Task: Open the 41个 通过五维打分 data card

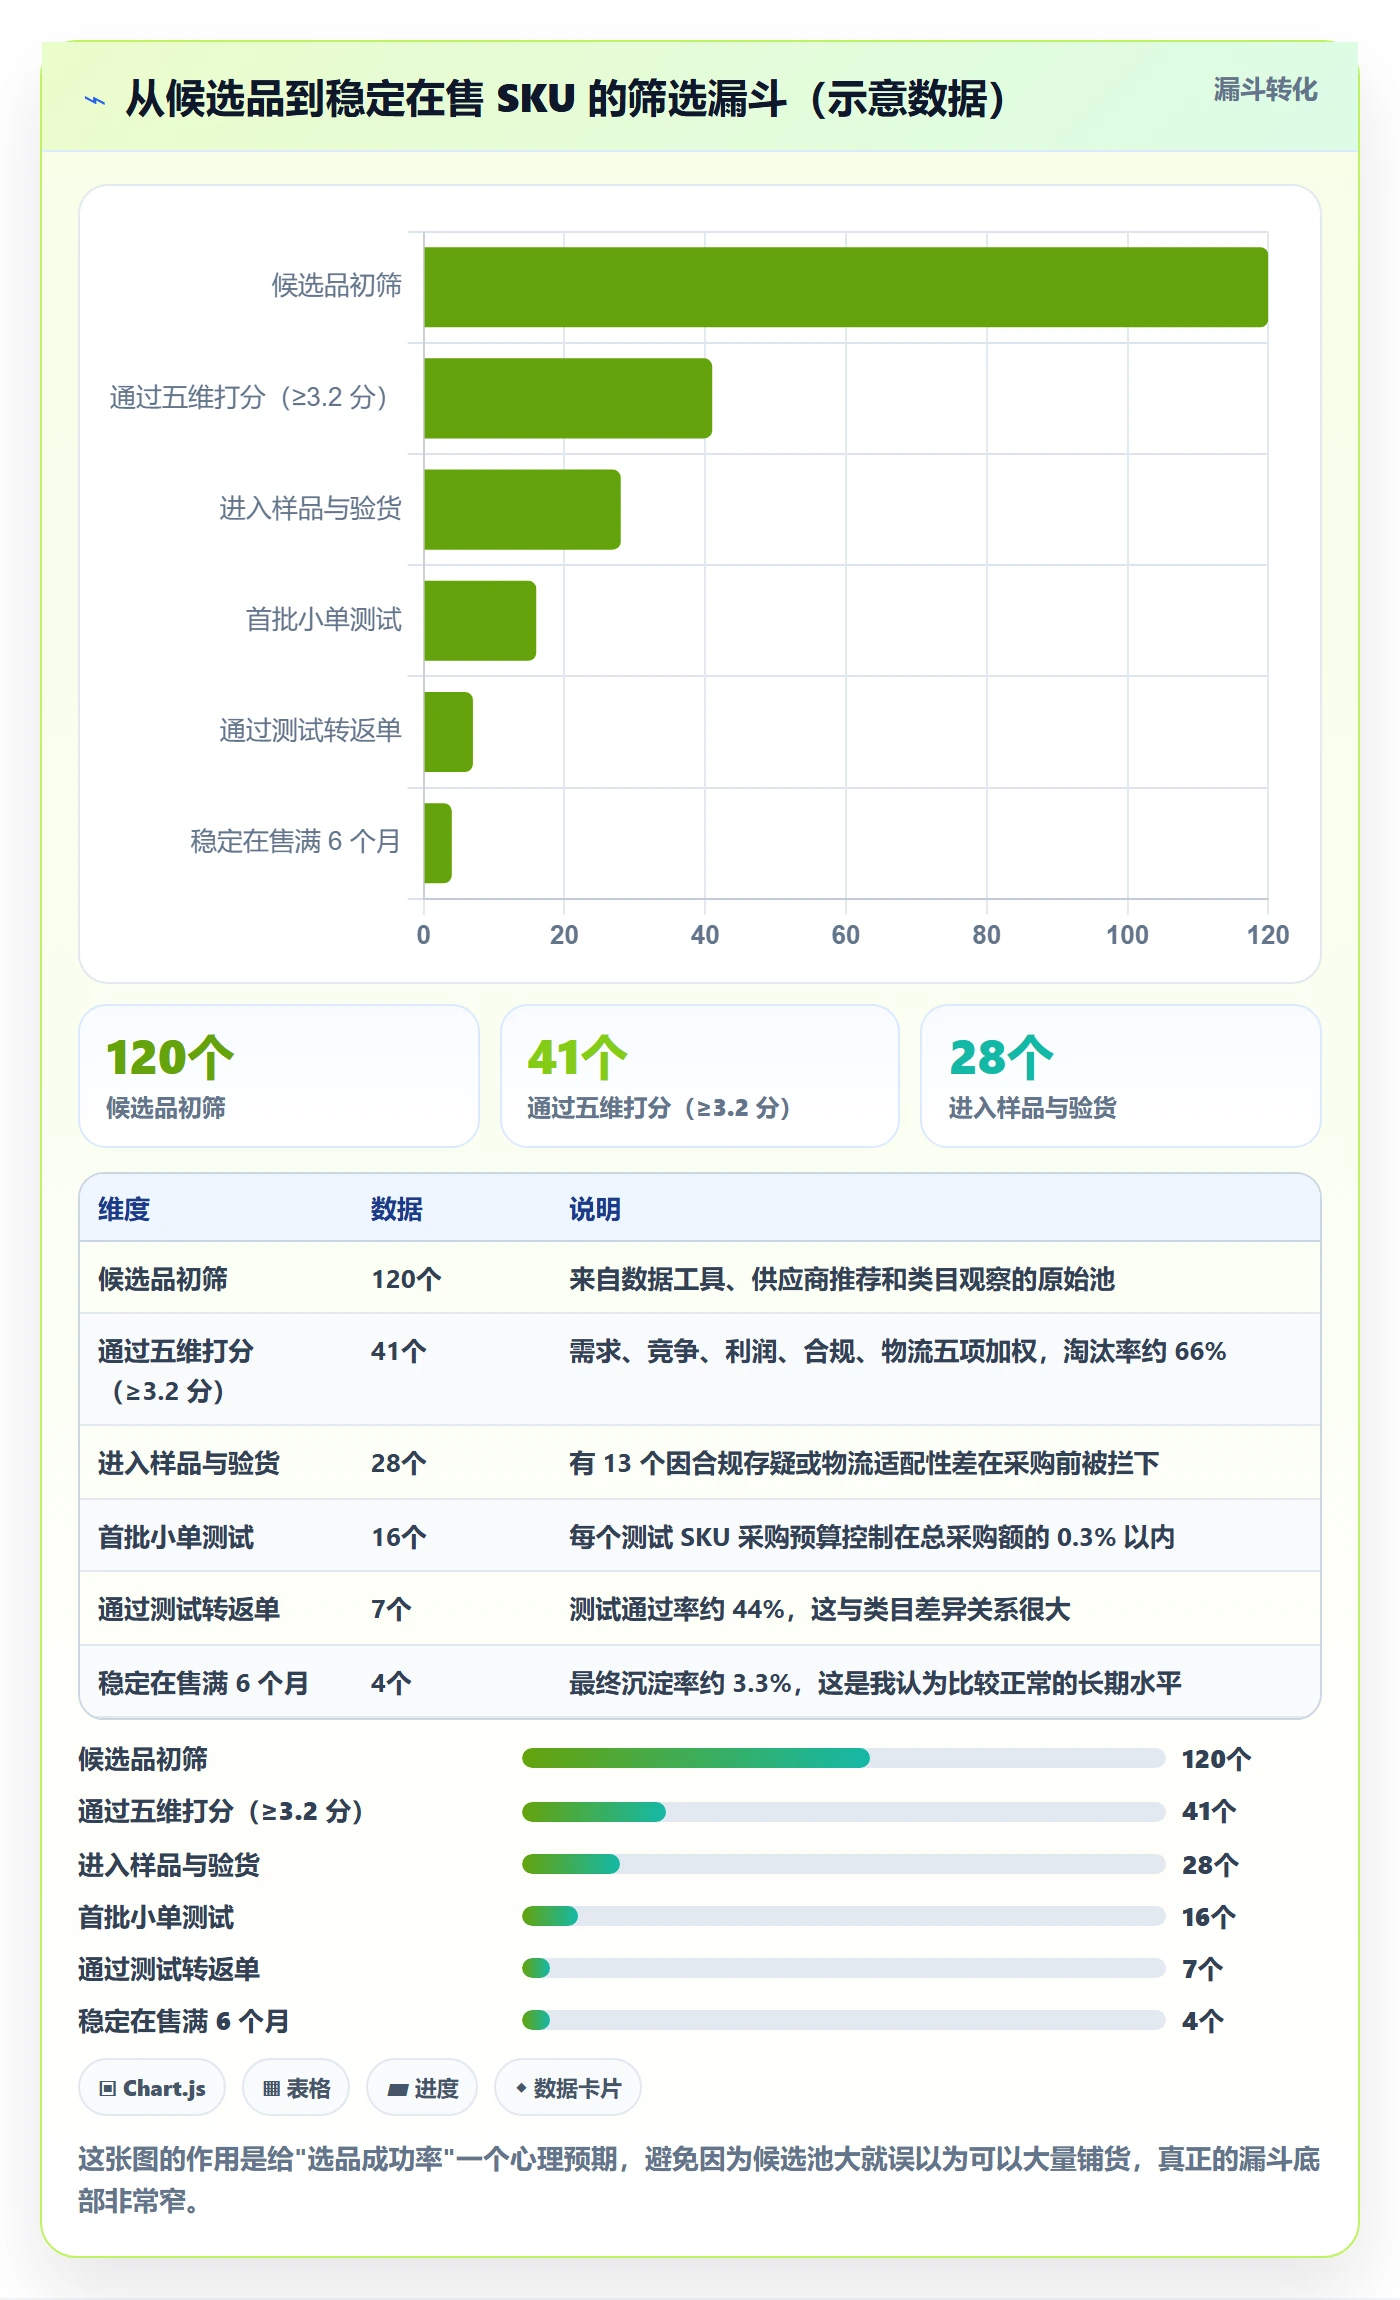Action: (700, 1076)
